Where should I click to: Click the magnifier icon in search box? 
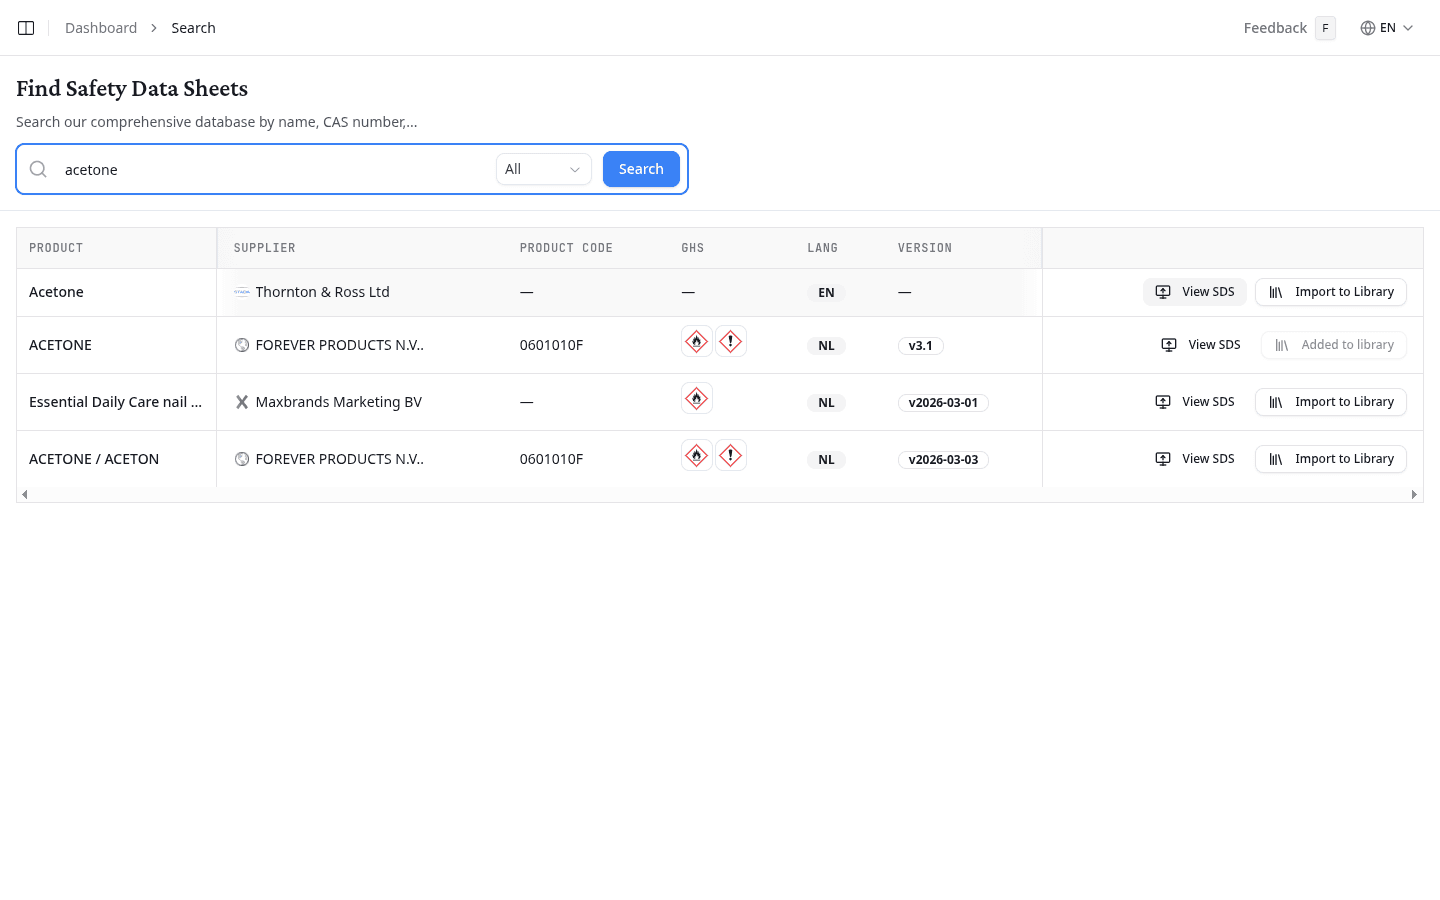pos(38,169)
